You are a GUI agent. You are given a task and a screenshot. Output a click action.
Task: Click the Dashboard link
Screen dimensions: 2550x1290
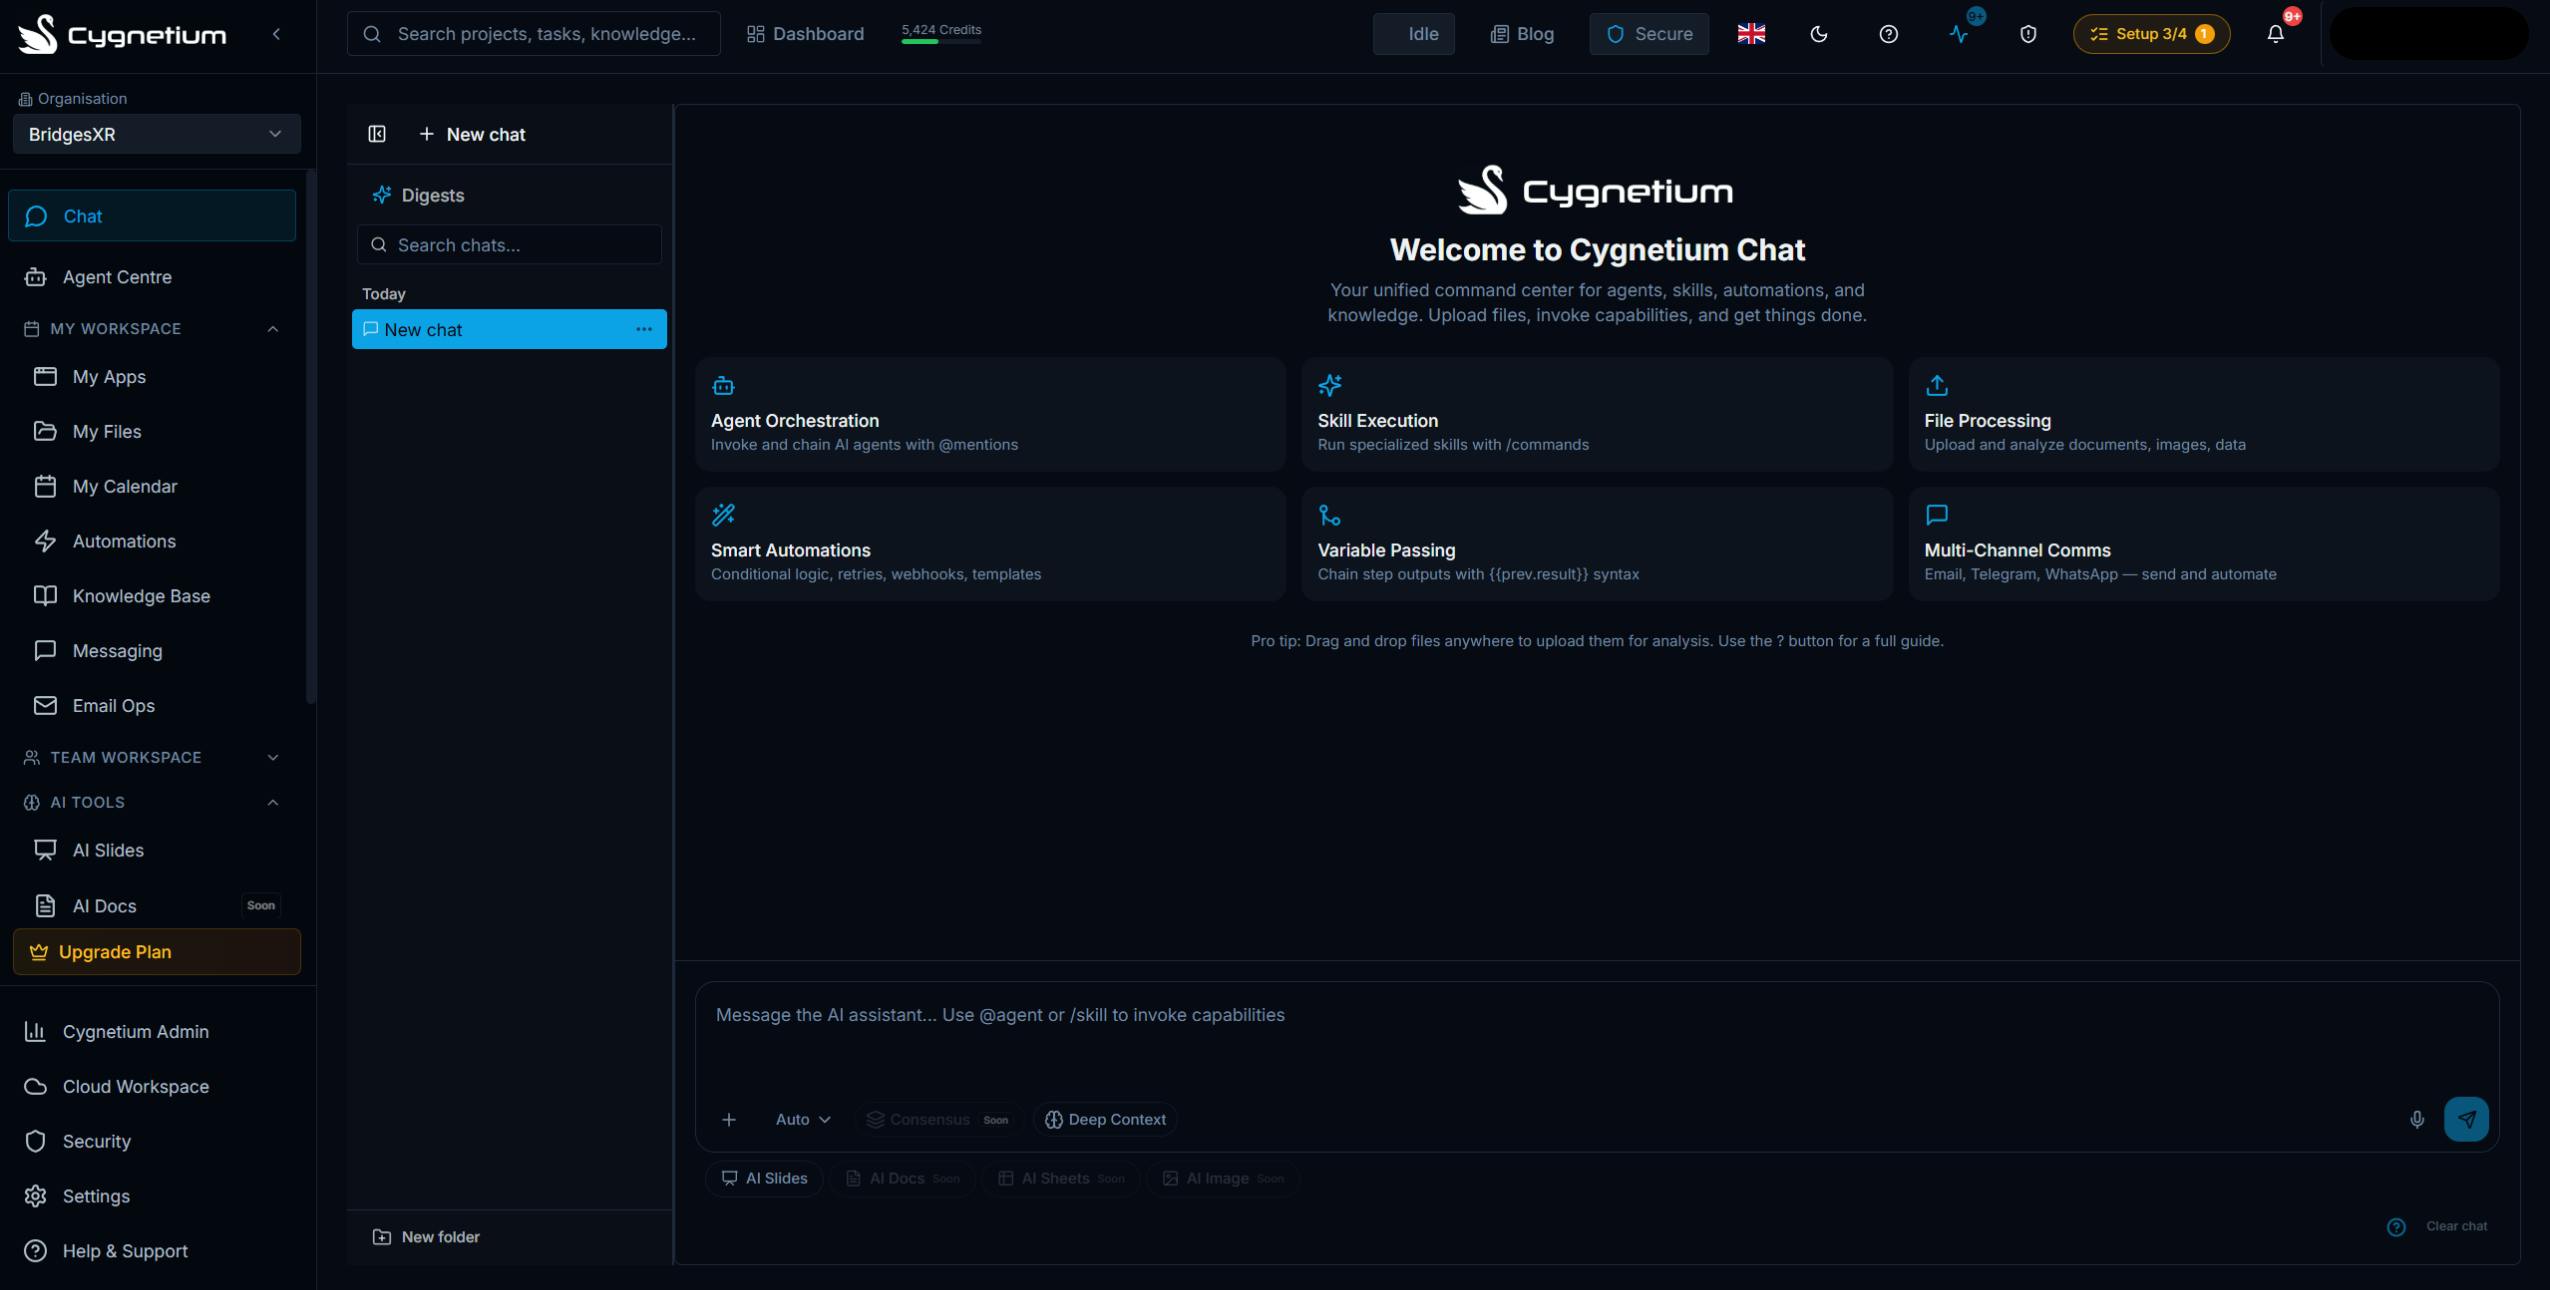coord(805,34)
